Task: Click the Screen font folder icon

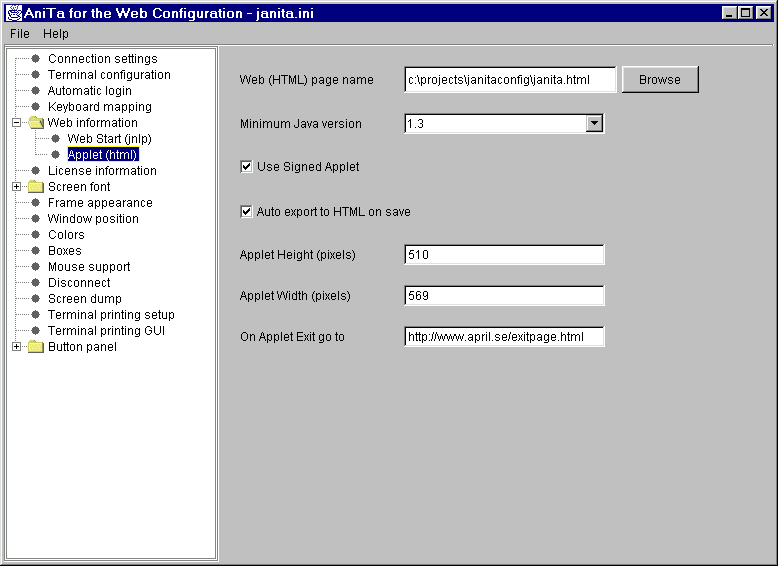Action: pos(36,187)
